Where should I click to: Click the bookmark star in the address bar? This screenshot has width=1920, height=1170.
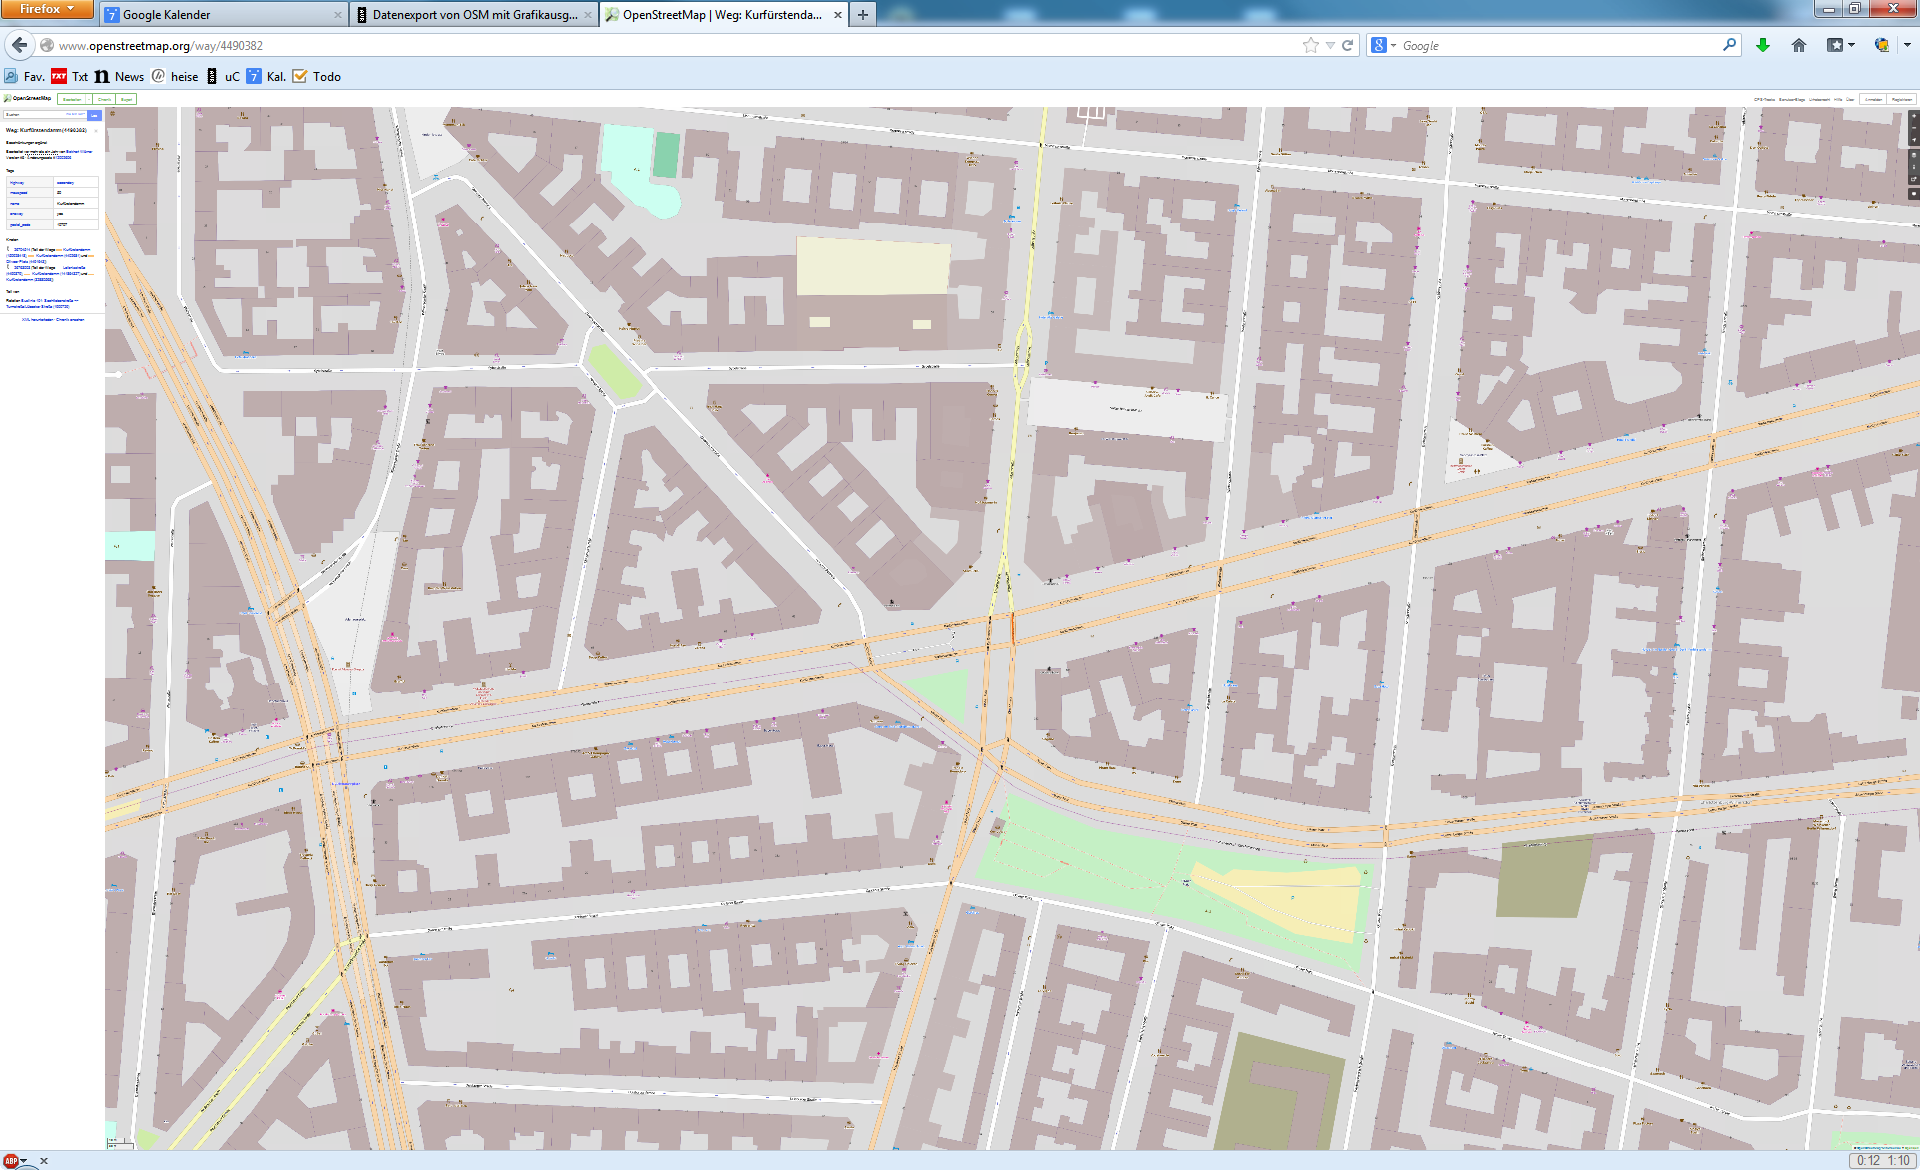tap(1310, 45)
